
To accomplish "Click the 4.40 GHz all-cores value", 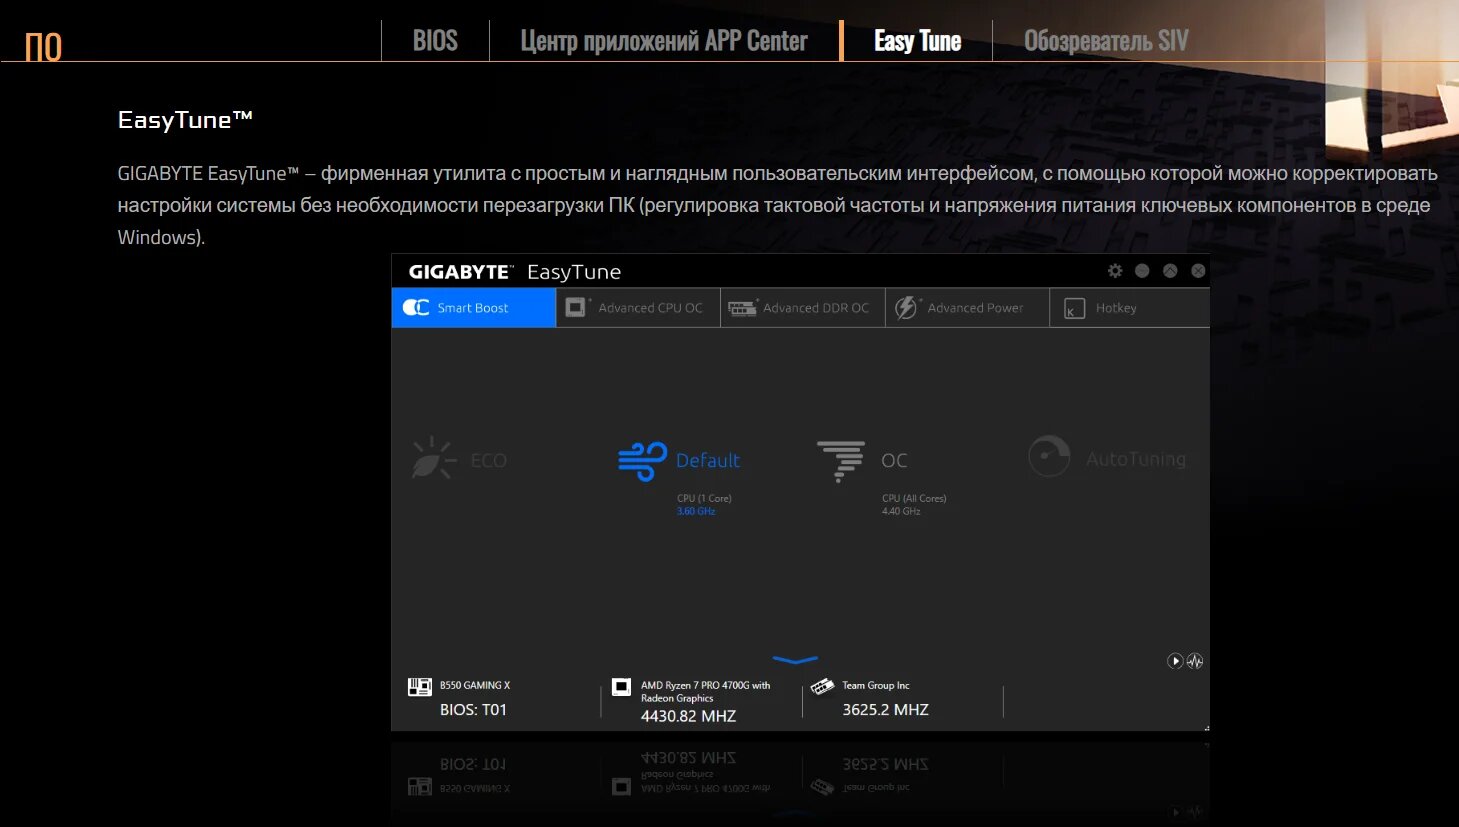I will 901,511.
